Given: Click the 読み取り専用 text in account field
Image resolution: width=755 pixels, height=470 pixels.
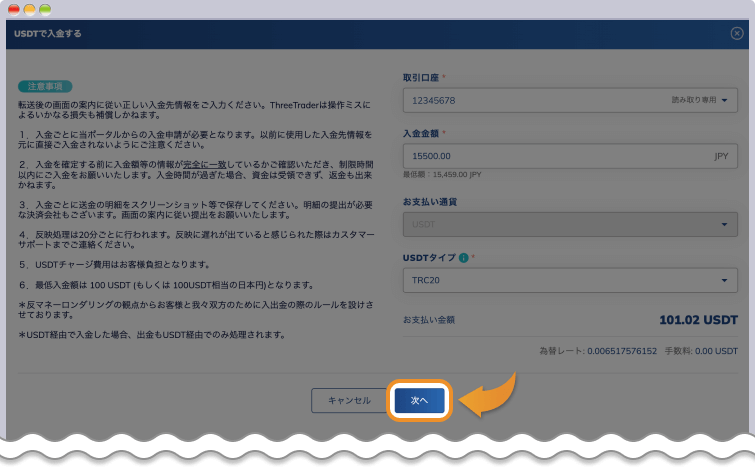Looking at the screenshot, I should tap(694, 100).
